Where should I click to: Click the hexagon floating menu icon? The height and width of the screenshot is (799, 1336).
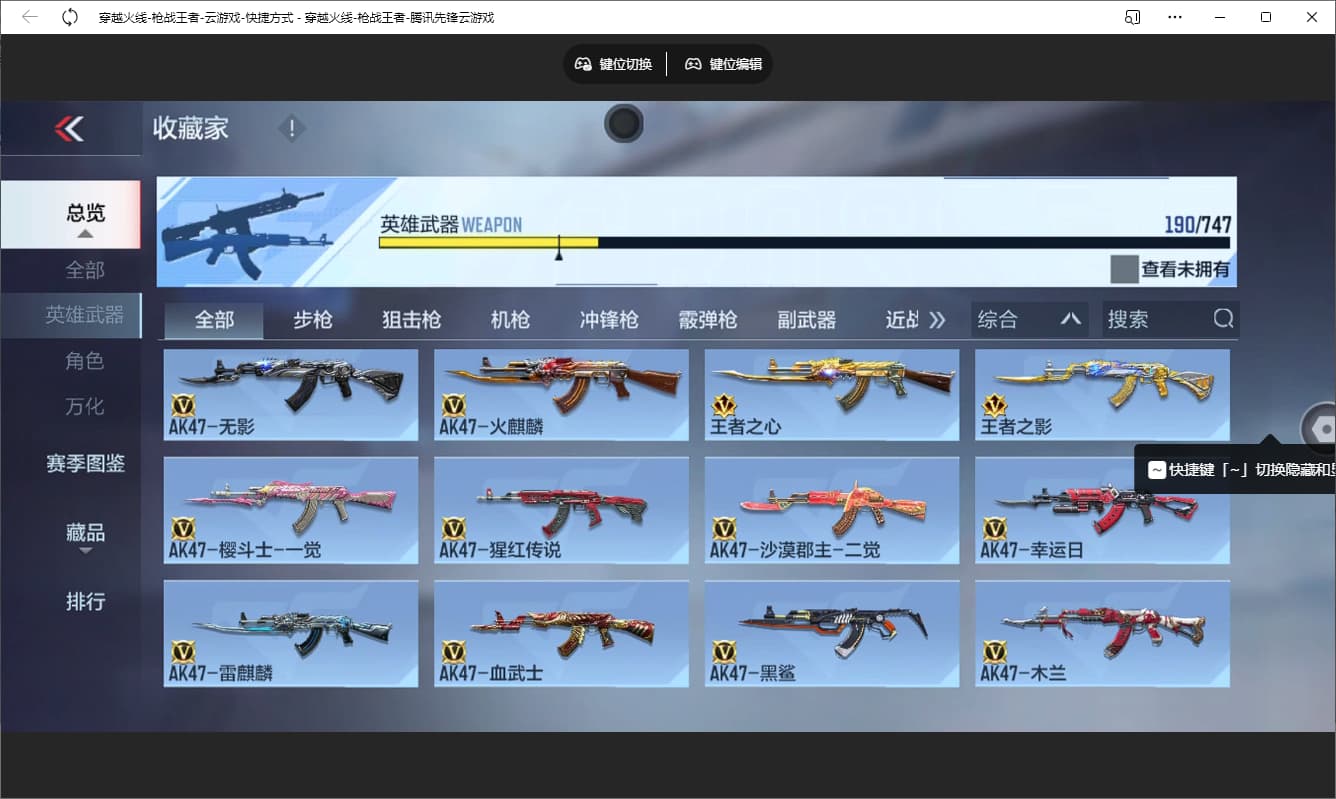(1322, 429)
